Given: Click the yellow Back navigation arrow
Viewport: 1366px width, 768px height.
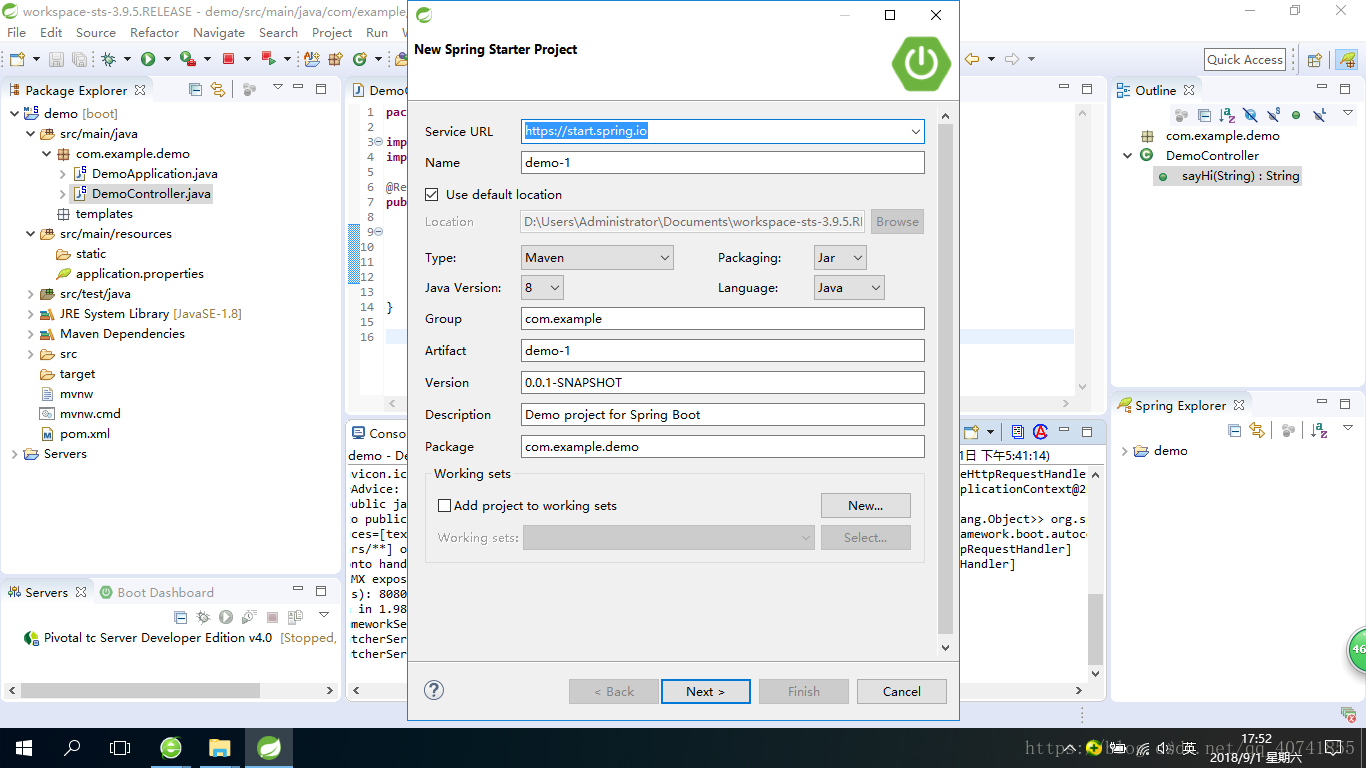Looking at the screenshot, I should [x=971, y=59].
